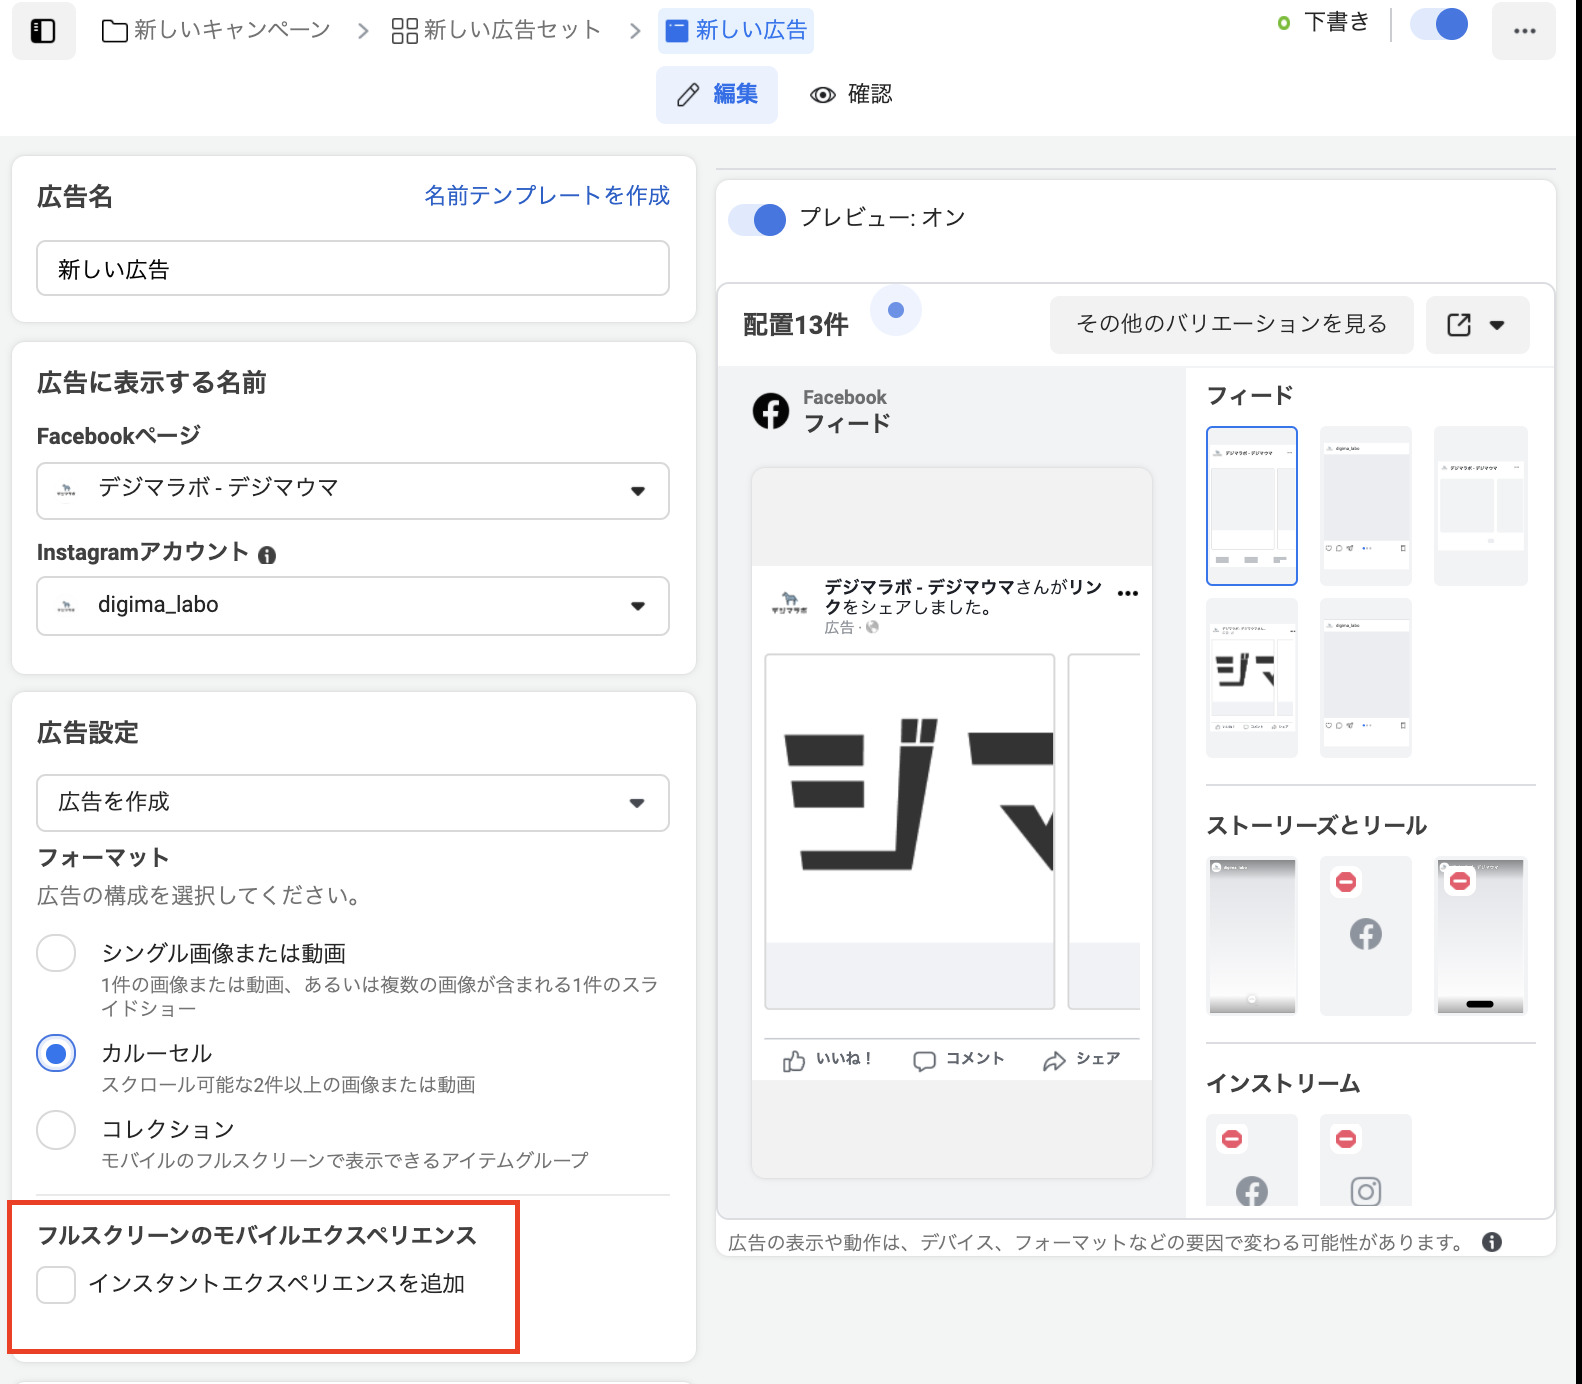The image size is (1582, 1384).
Task: Select the コレクション format radio button
Action: coord(56,1130)
